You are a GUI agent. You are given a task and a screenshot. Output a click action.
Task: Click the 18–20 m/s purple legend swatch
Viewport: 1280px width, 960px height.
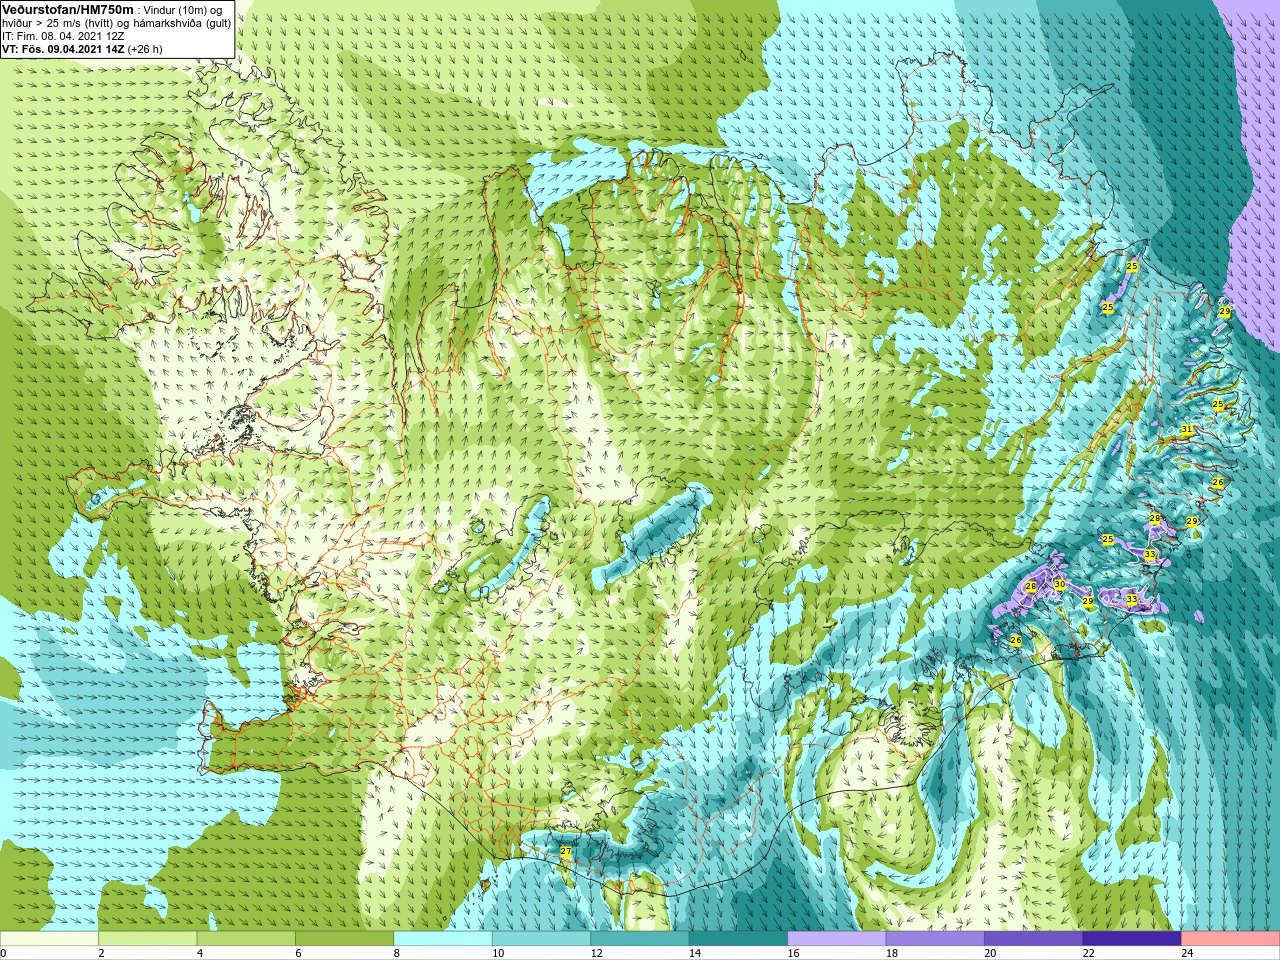pos(935,938)
